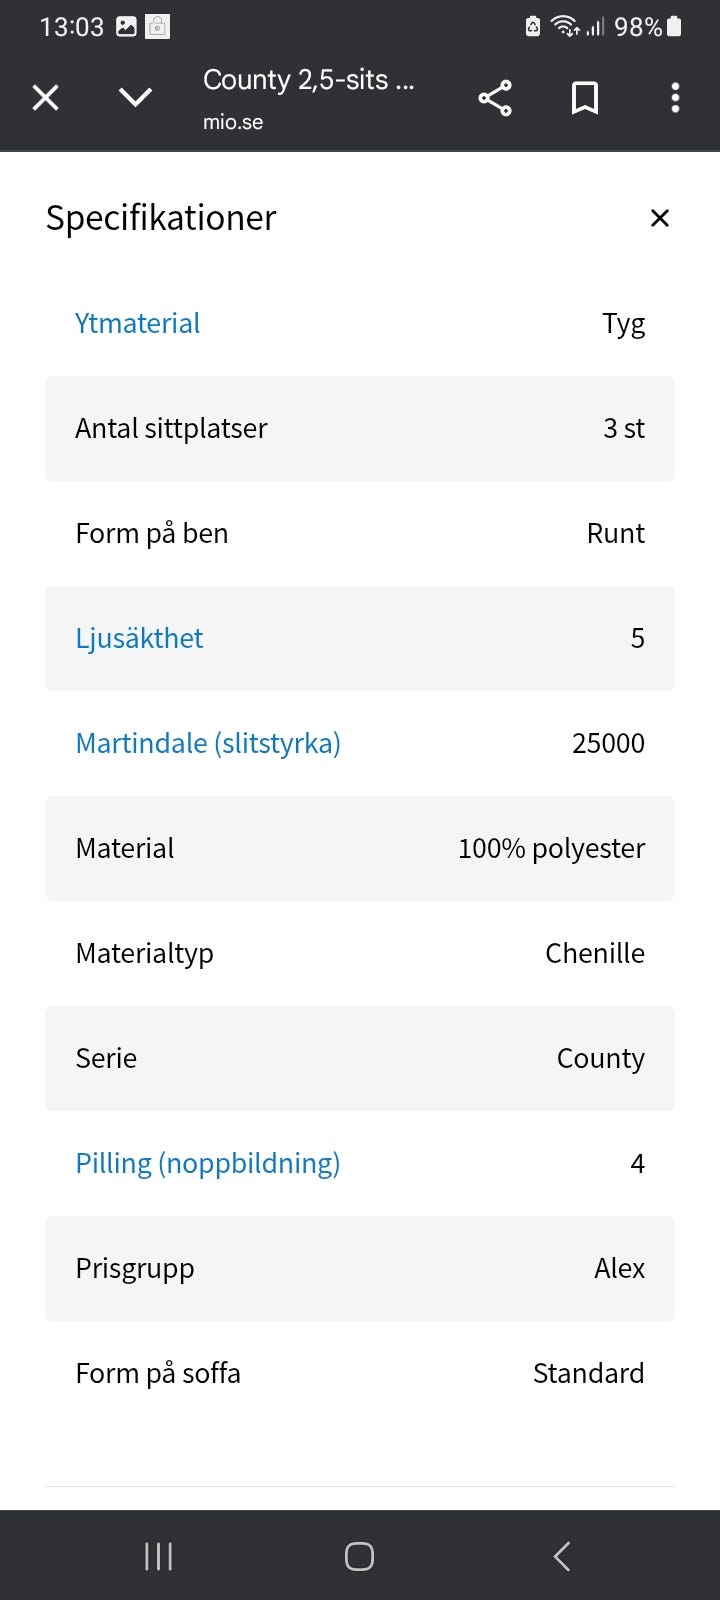
Task: Tap the Serie County row
Action: [360, 1058]
